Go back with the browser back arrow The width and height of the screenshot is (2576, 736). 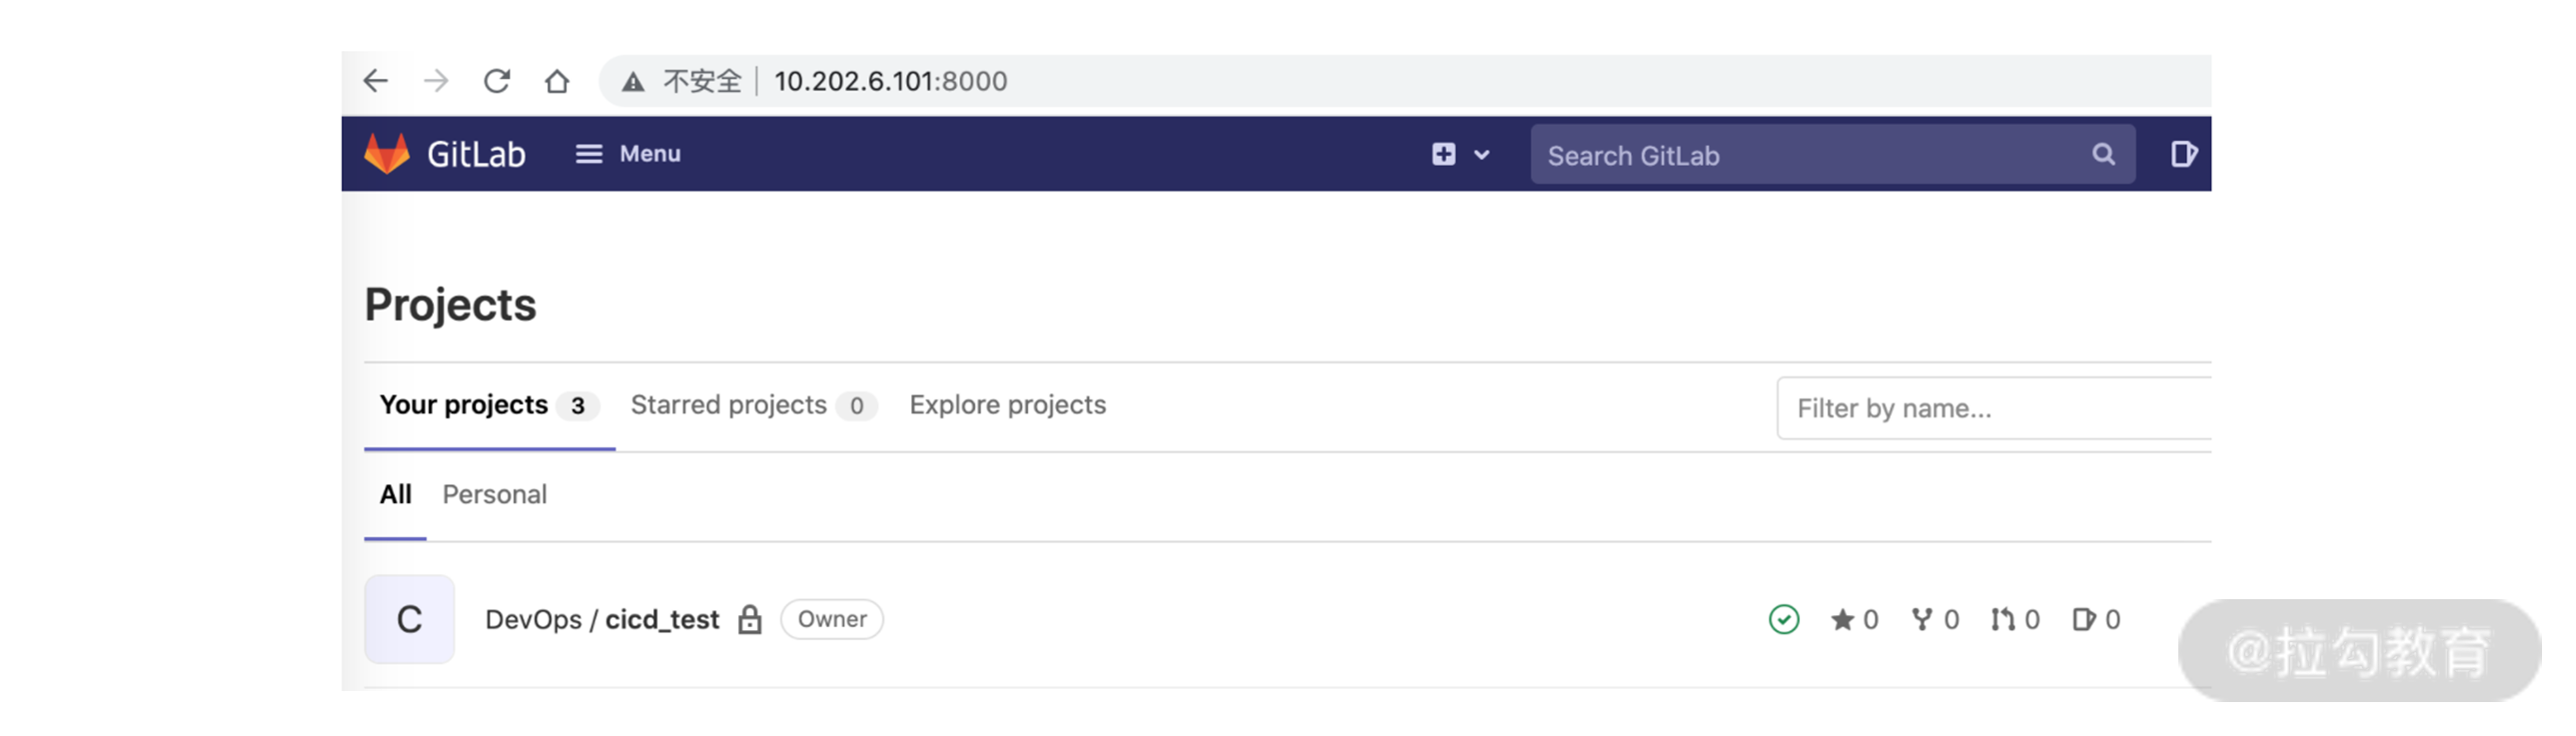click(375, 81)
